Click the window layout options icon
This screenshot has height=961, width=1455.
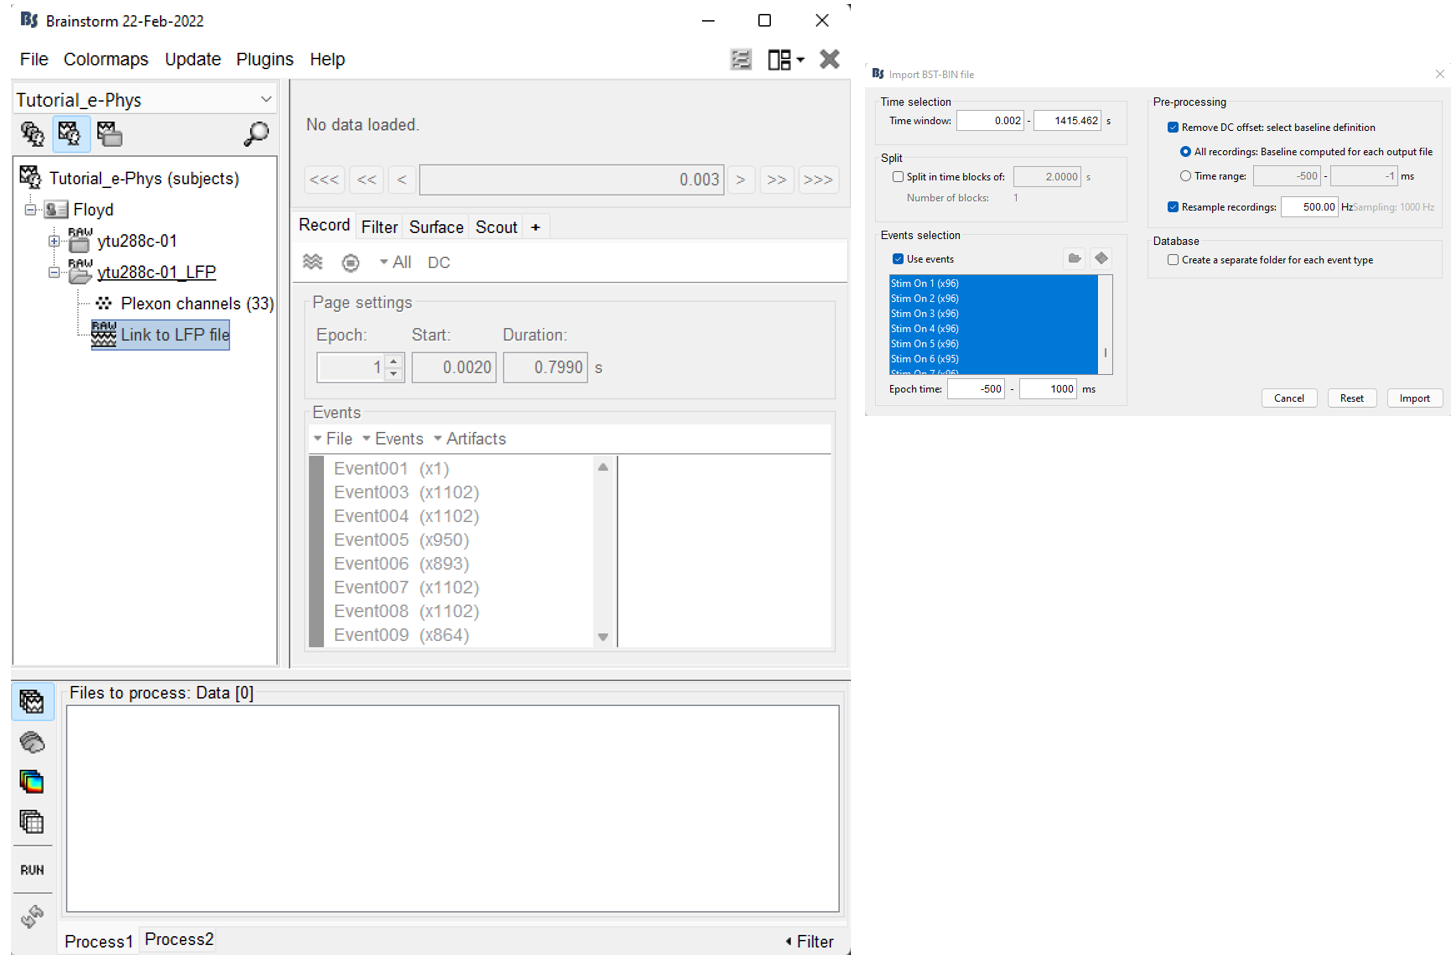(x=784, y=60)
